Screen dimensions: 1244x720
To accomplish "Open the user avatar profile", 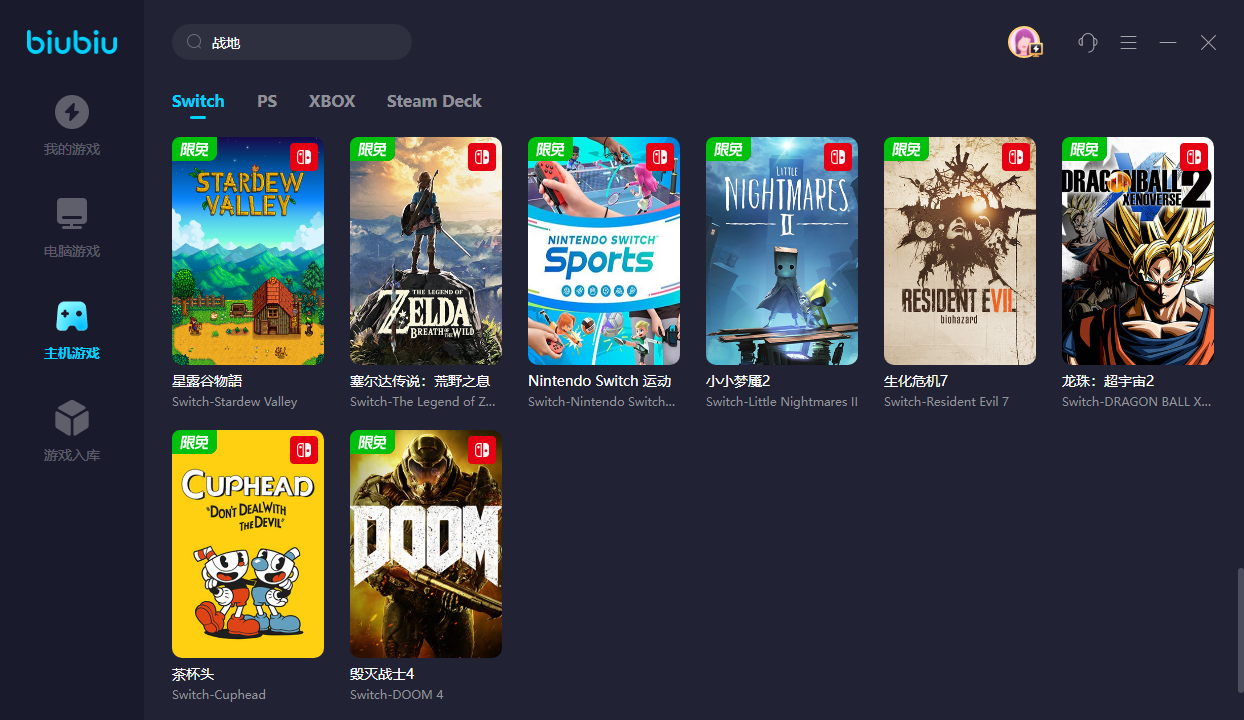I will [1024, 42].
